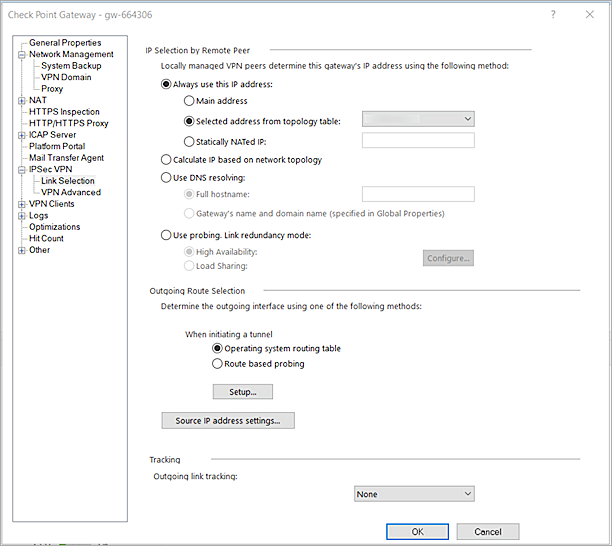Open HTTP/HTTPS Proxy settings
The image size is (612, 546).
tap(69, 123)
